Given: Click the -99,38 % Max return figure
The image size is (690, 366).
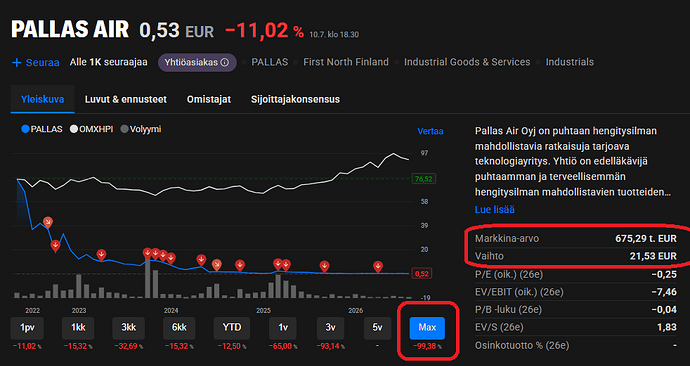Looking at the screenshot, I should point(427,347).
